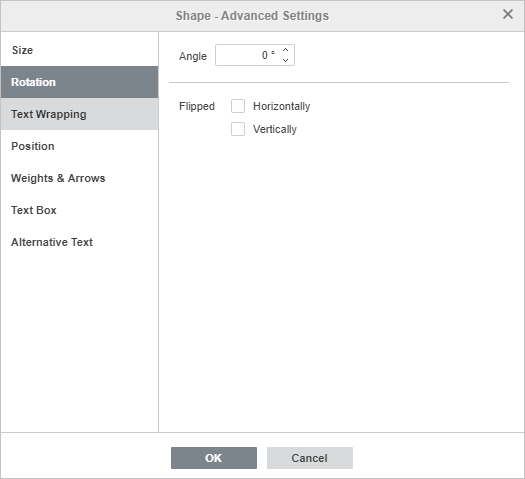Open the Size settings tab

79,50
